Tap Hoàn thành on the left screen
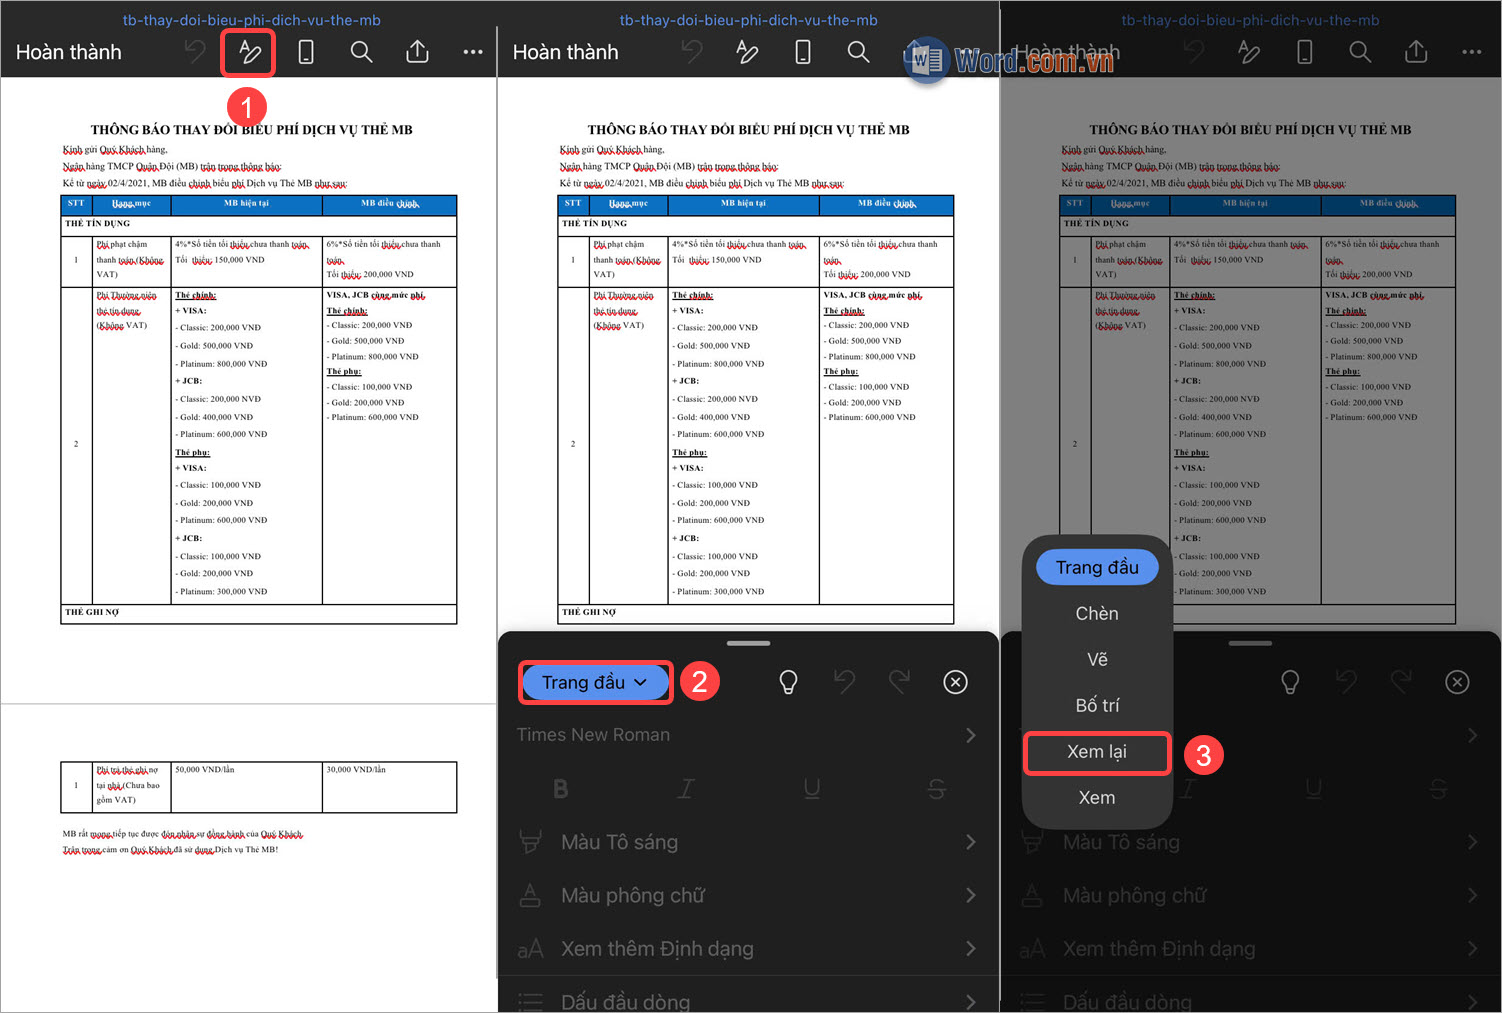The image size is (1502, 1013). [69, 52]
